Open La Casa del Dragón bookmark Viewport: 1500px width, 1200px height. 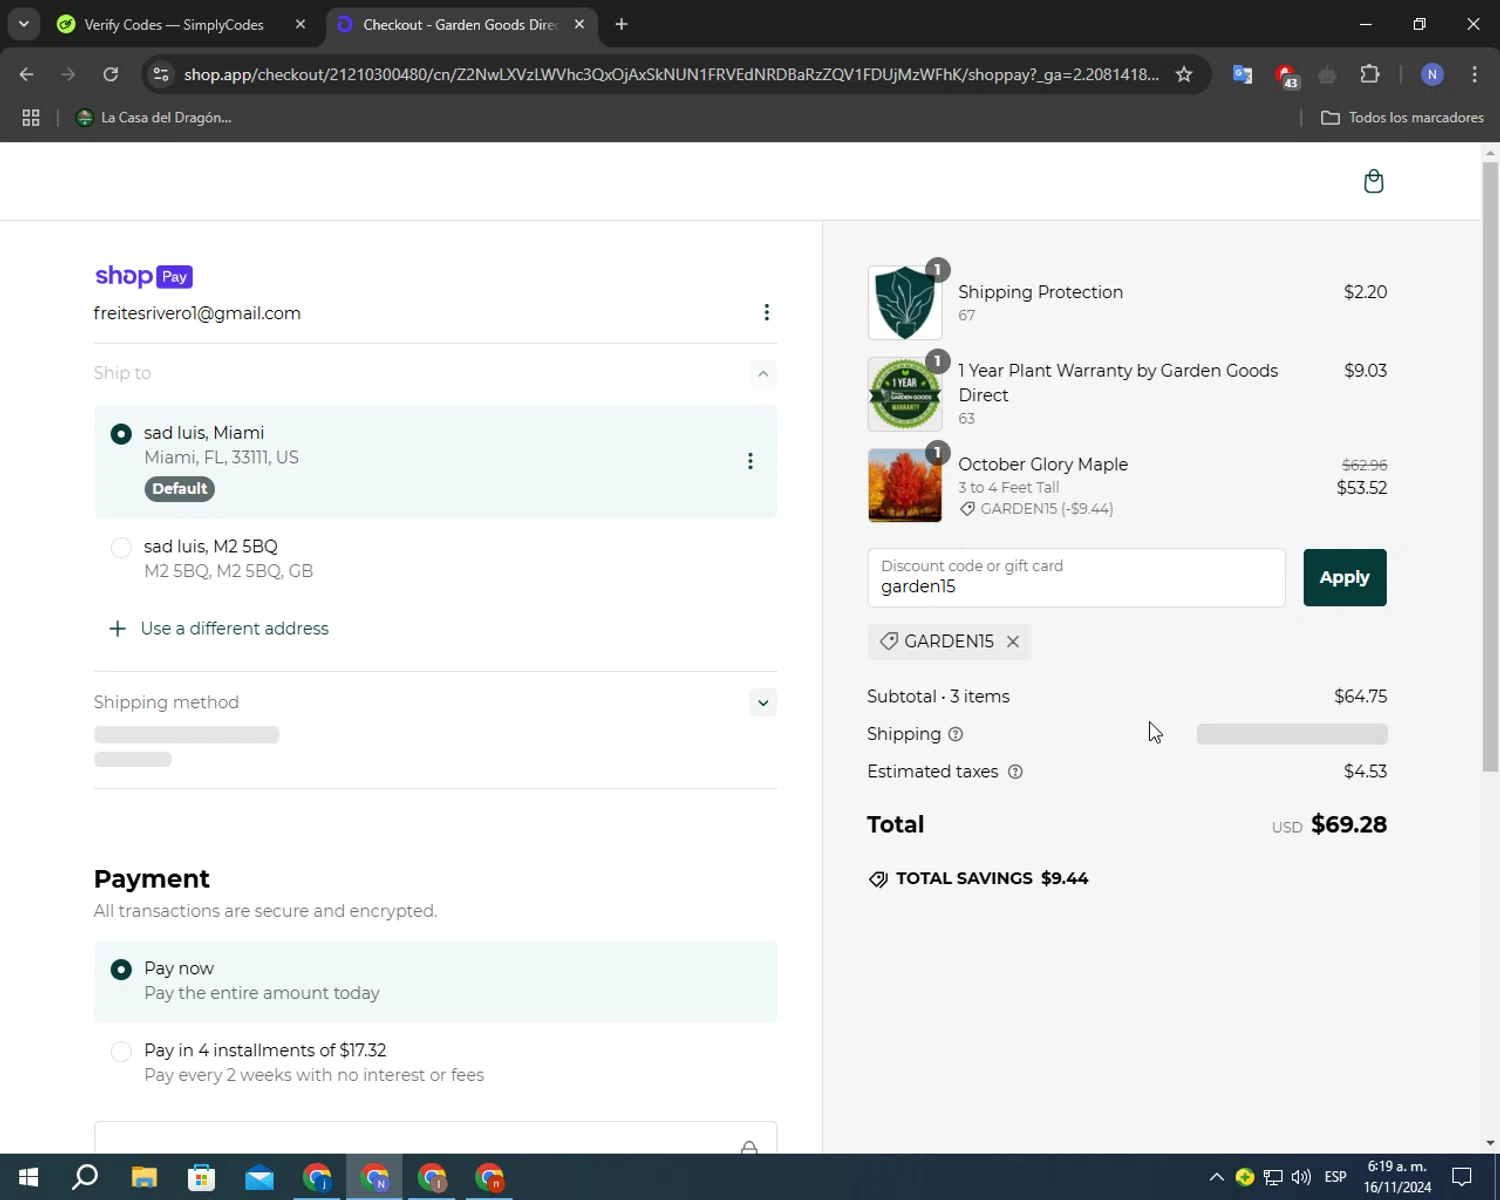coord(154,117)
